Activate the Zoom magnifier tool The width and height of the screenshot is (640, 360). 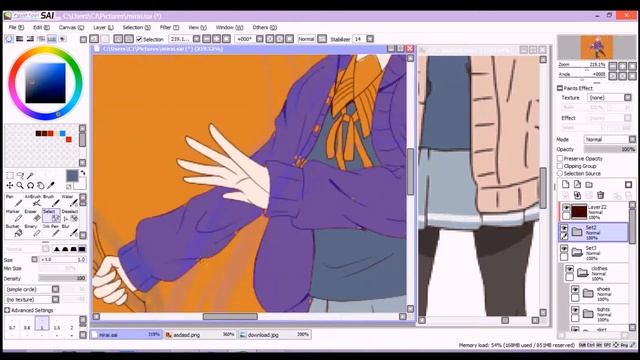point(20,186)
